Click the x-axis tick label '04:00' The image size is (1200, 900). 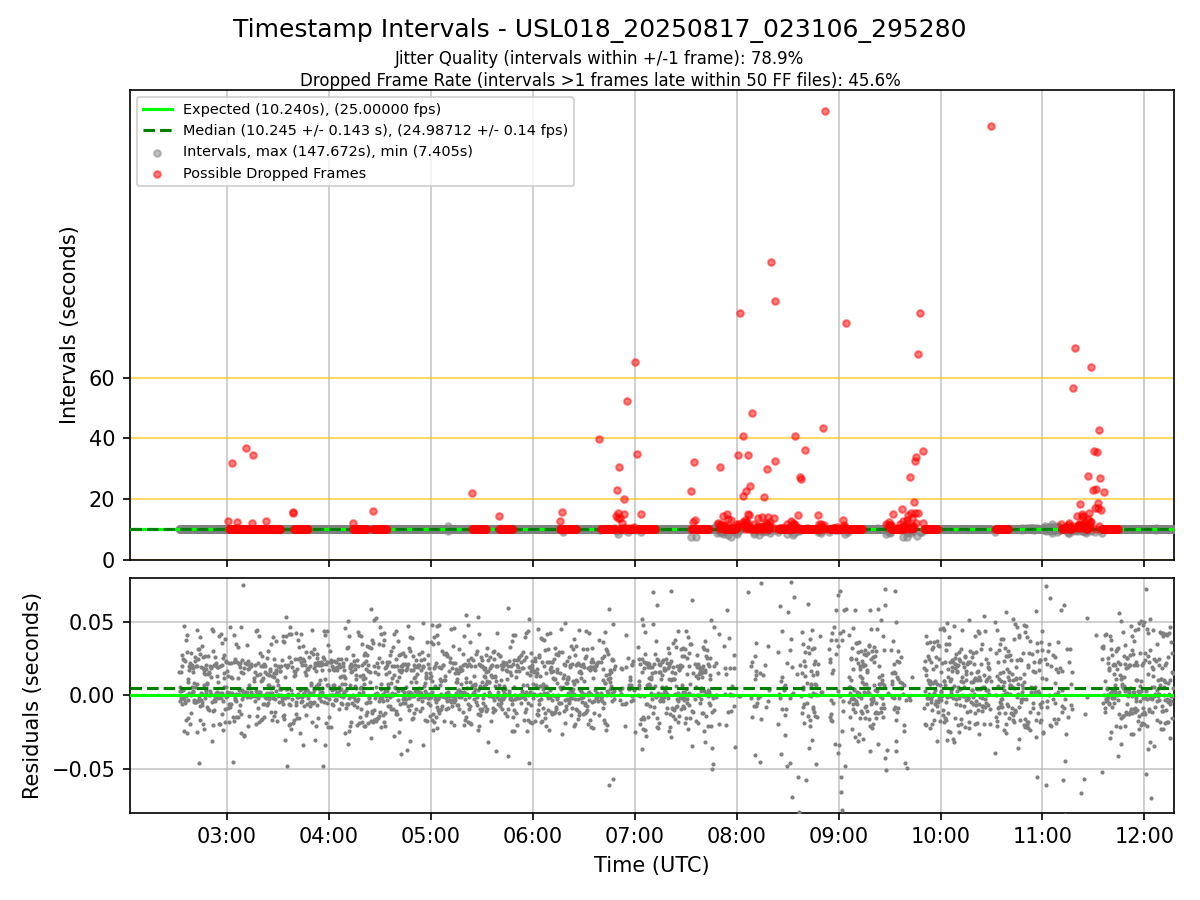(x=329, y=834)
